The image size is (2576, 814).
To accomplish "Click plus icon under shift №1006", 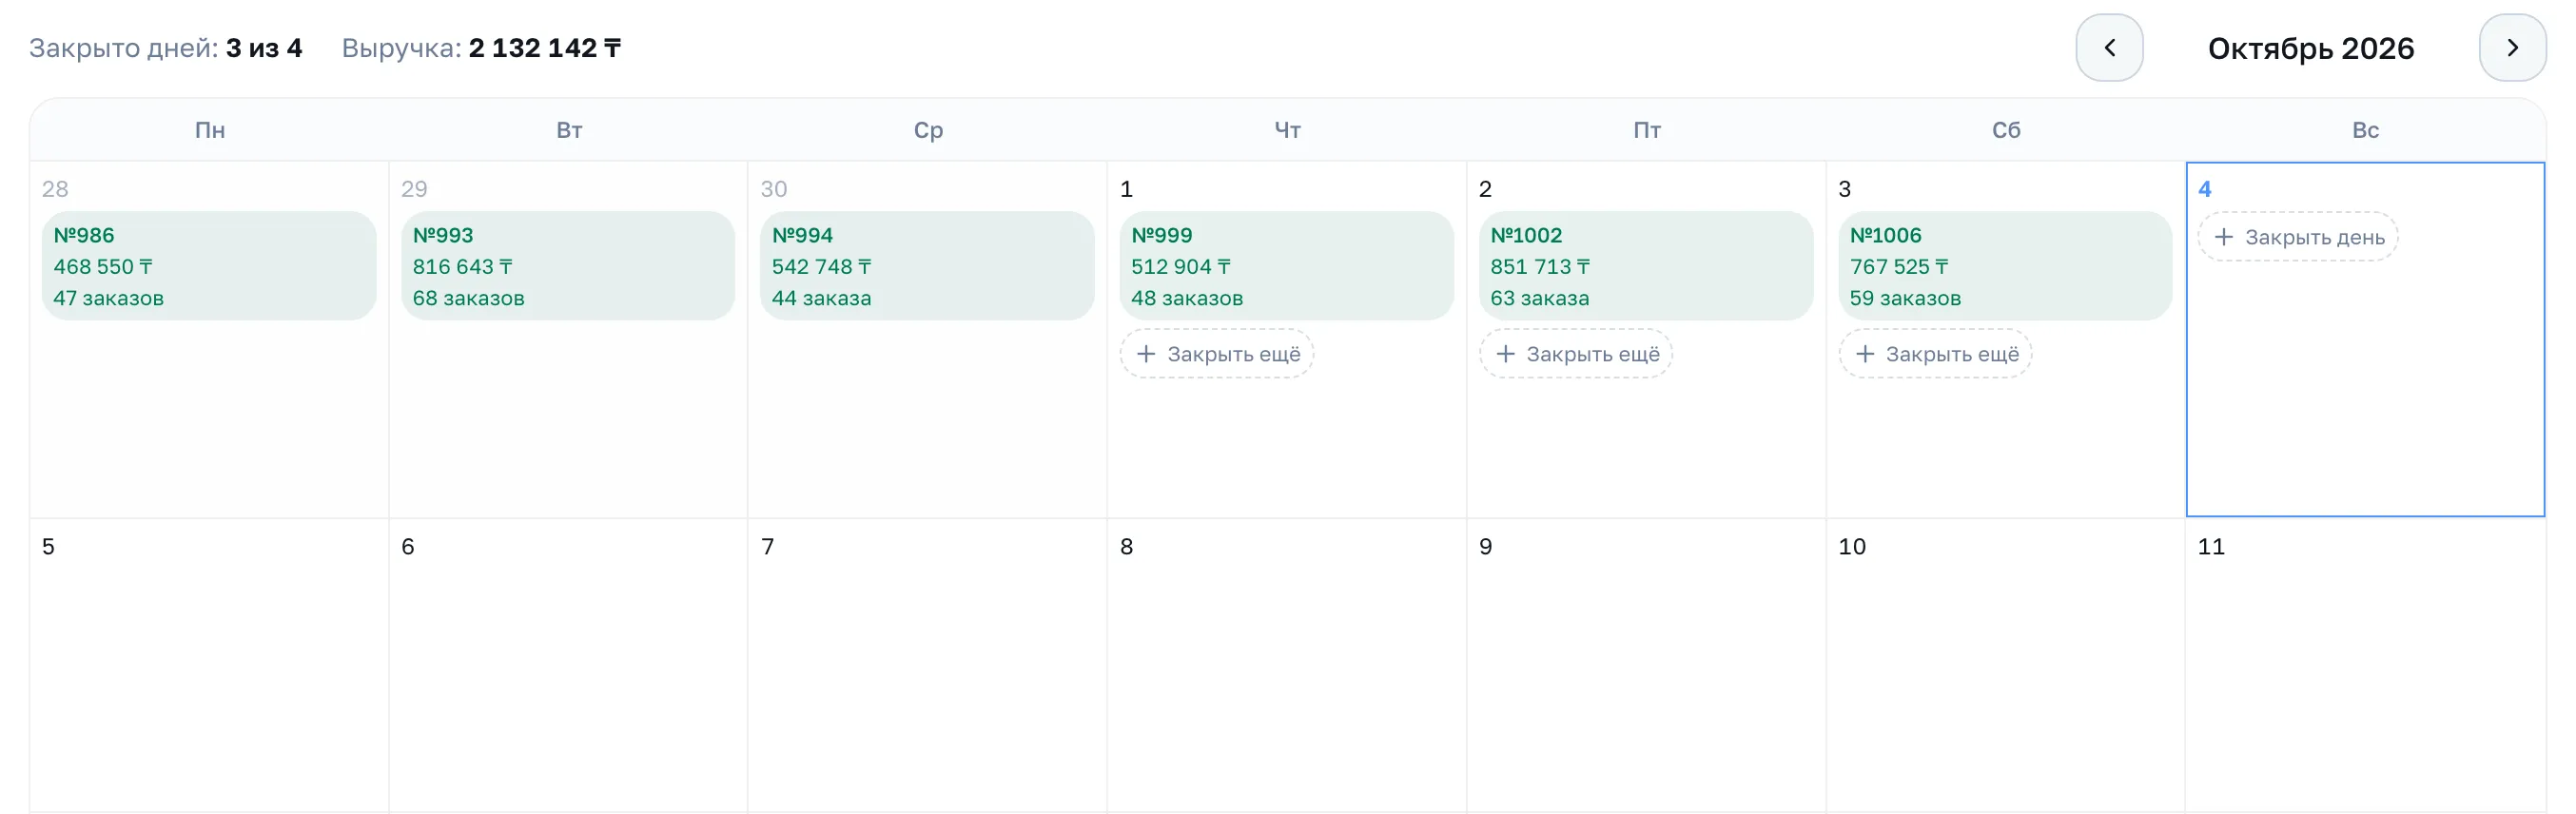I will pos(1865,354).
